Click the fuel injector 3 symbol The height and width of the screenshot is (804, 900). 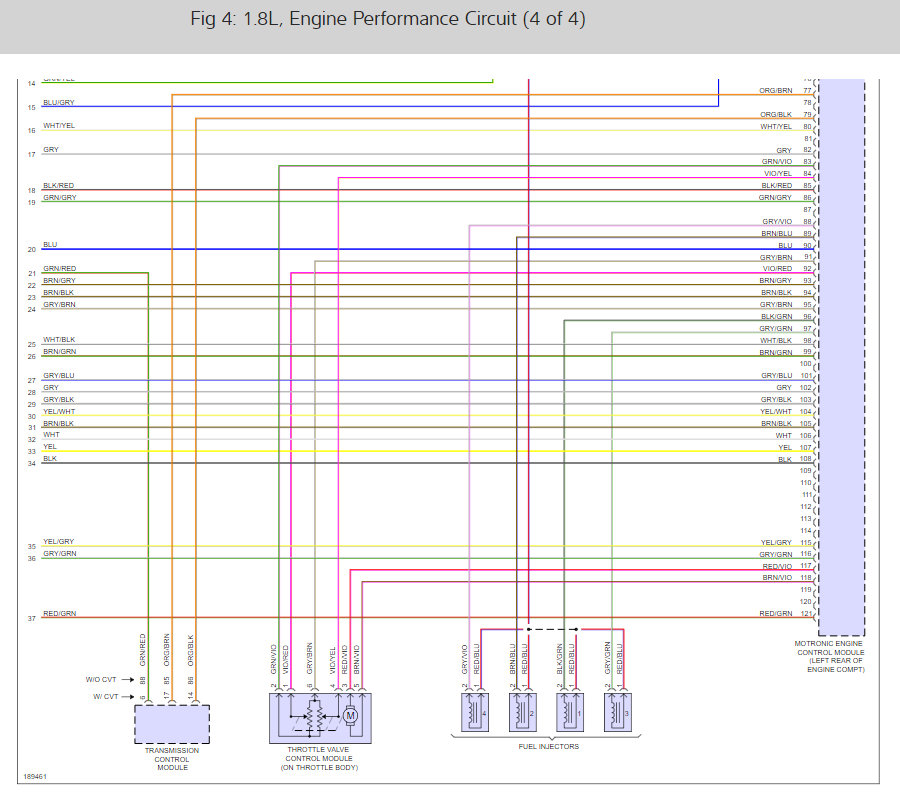click(618, 712)
